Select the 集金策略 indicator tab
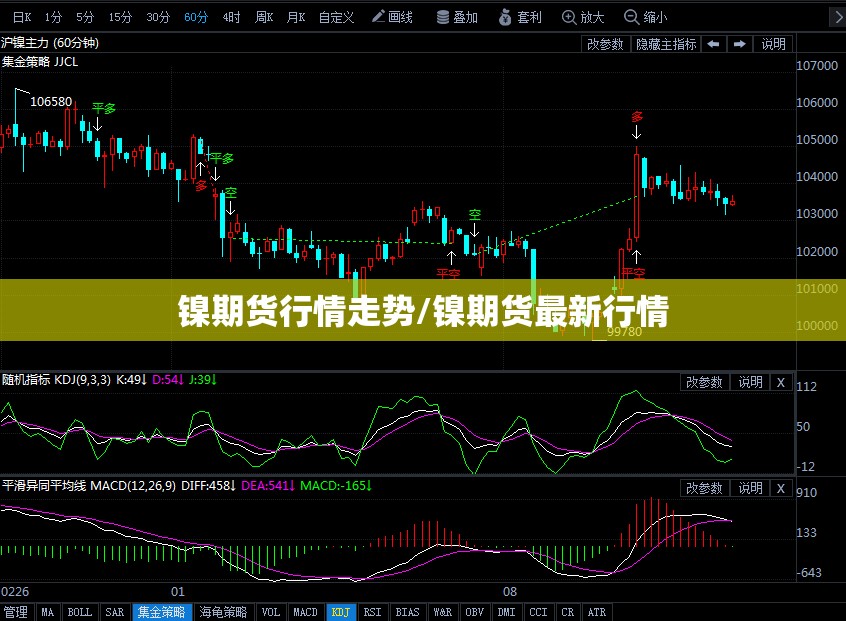846x621 pixels. click(x=161, y=612)
